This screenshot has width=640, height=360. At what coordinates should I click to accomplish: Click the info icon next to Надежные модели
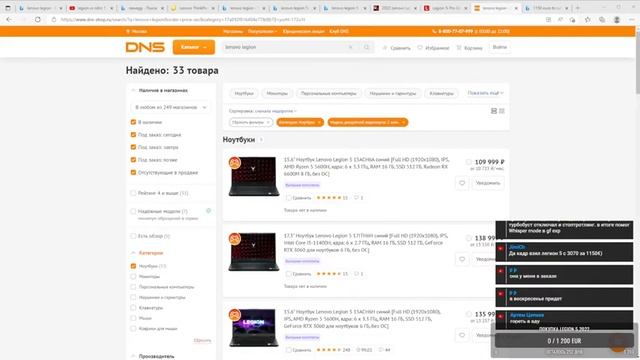pyautogui.click(x=209, y=211)
